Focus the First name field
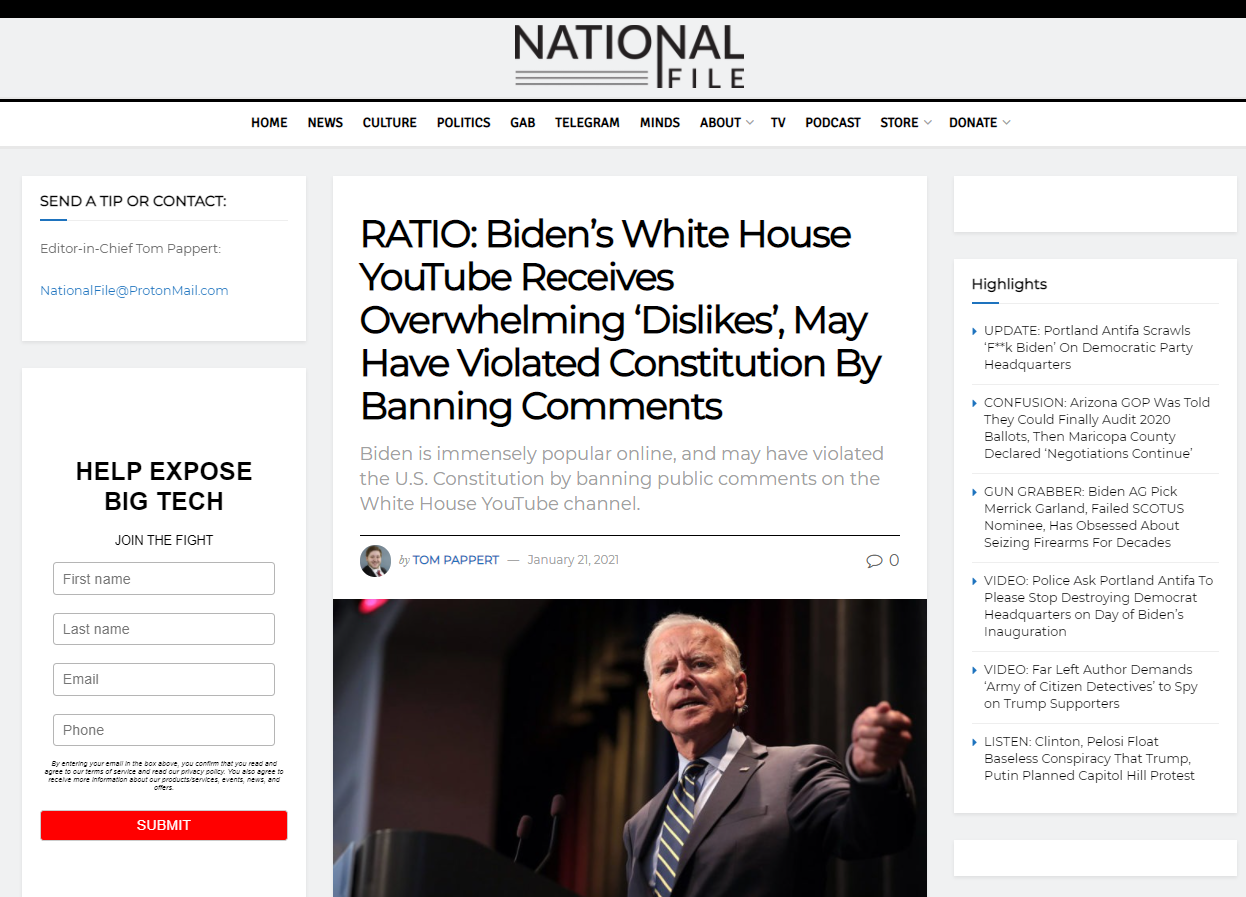The height and width of the screenshot is (897, 1246). 164,579
